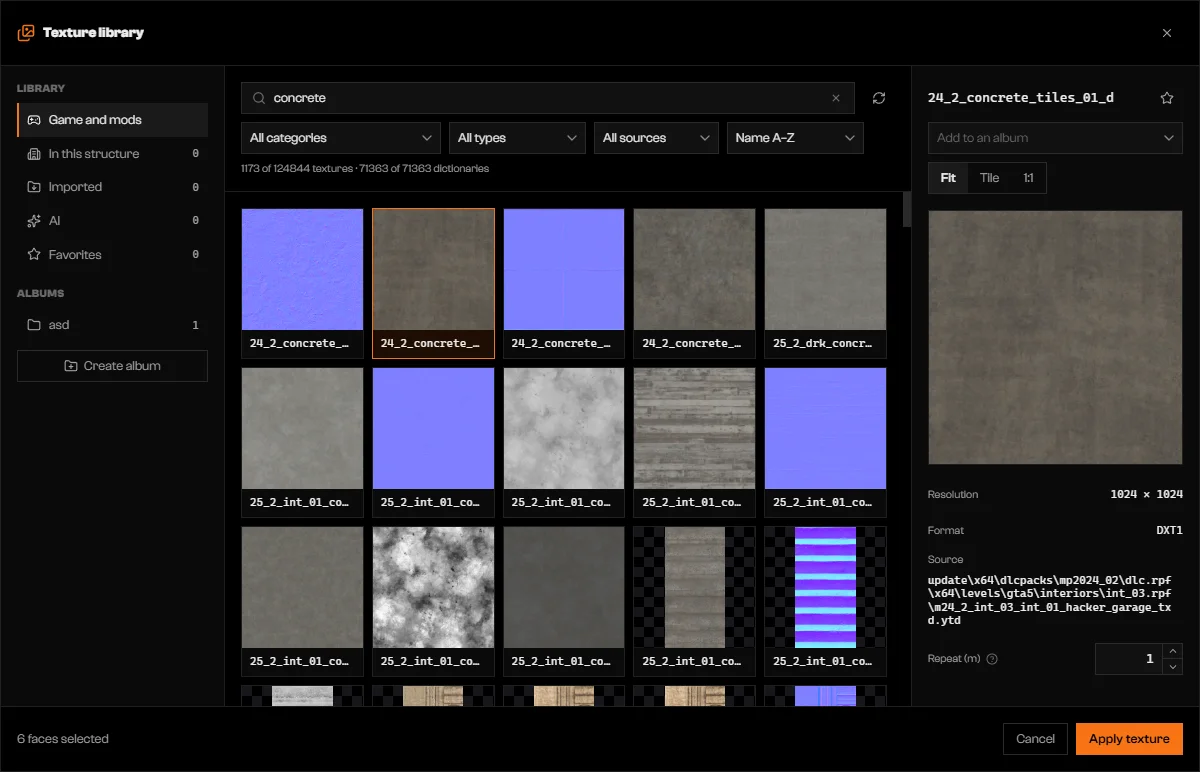The image size is (1200, 772).
Task: Favorite the texture with star icon
Action: point(1166,98)
